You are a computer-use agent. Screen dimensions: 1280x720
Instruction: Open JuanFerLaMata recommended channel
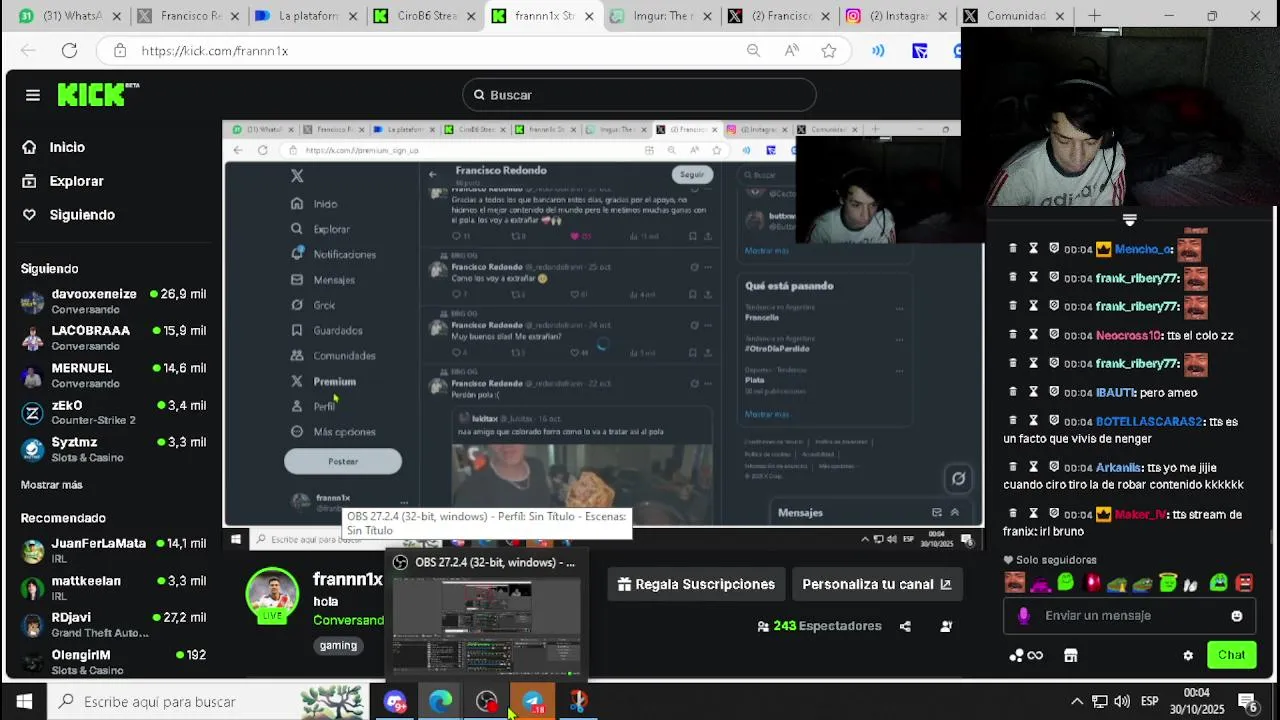tap(113, 551)
